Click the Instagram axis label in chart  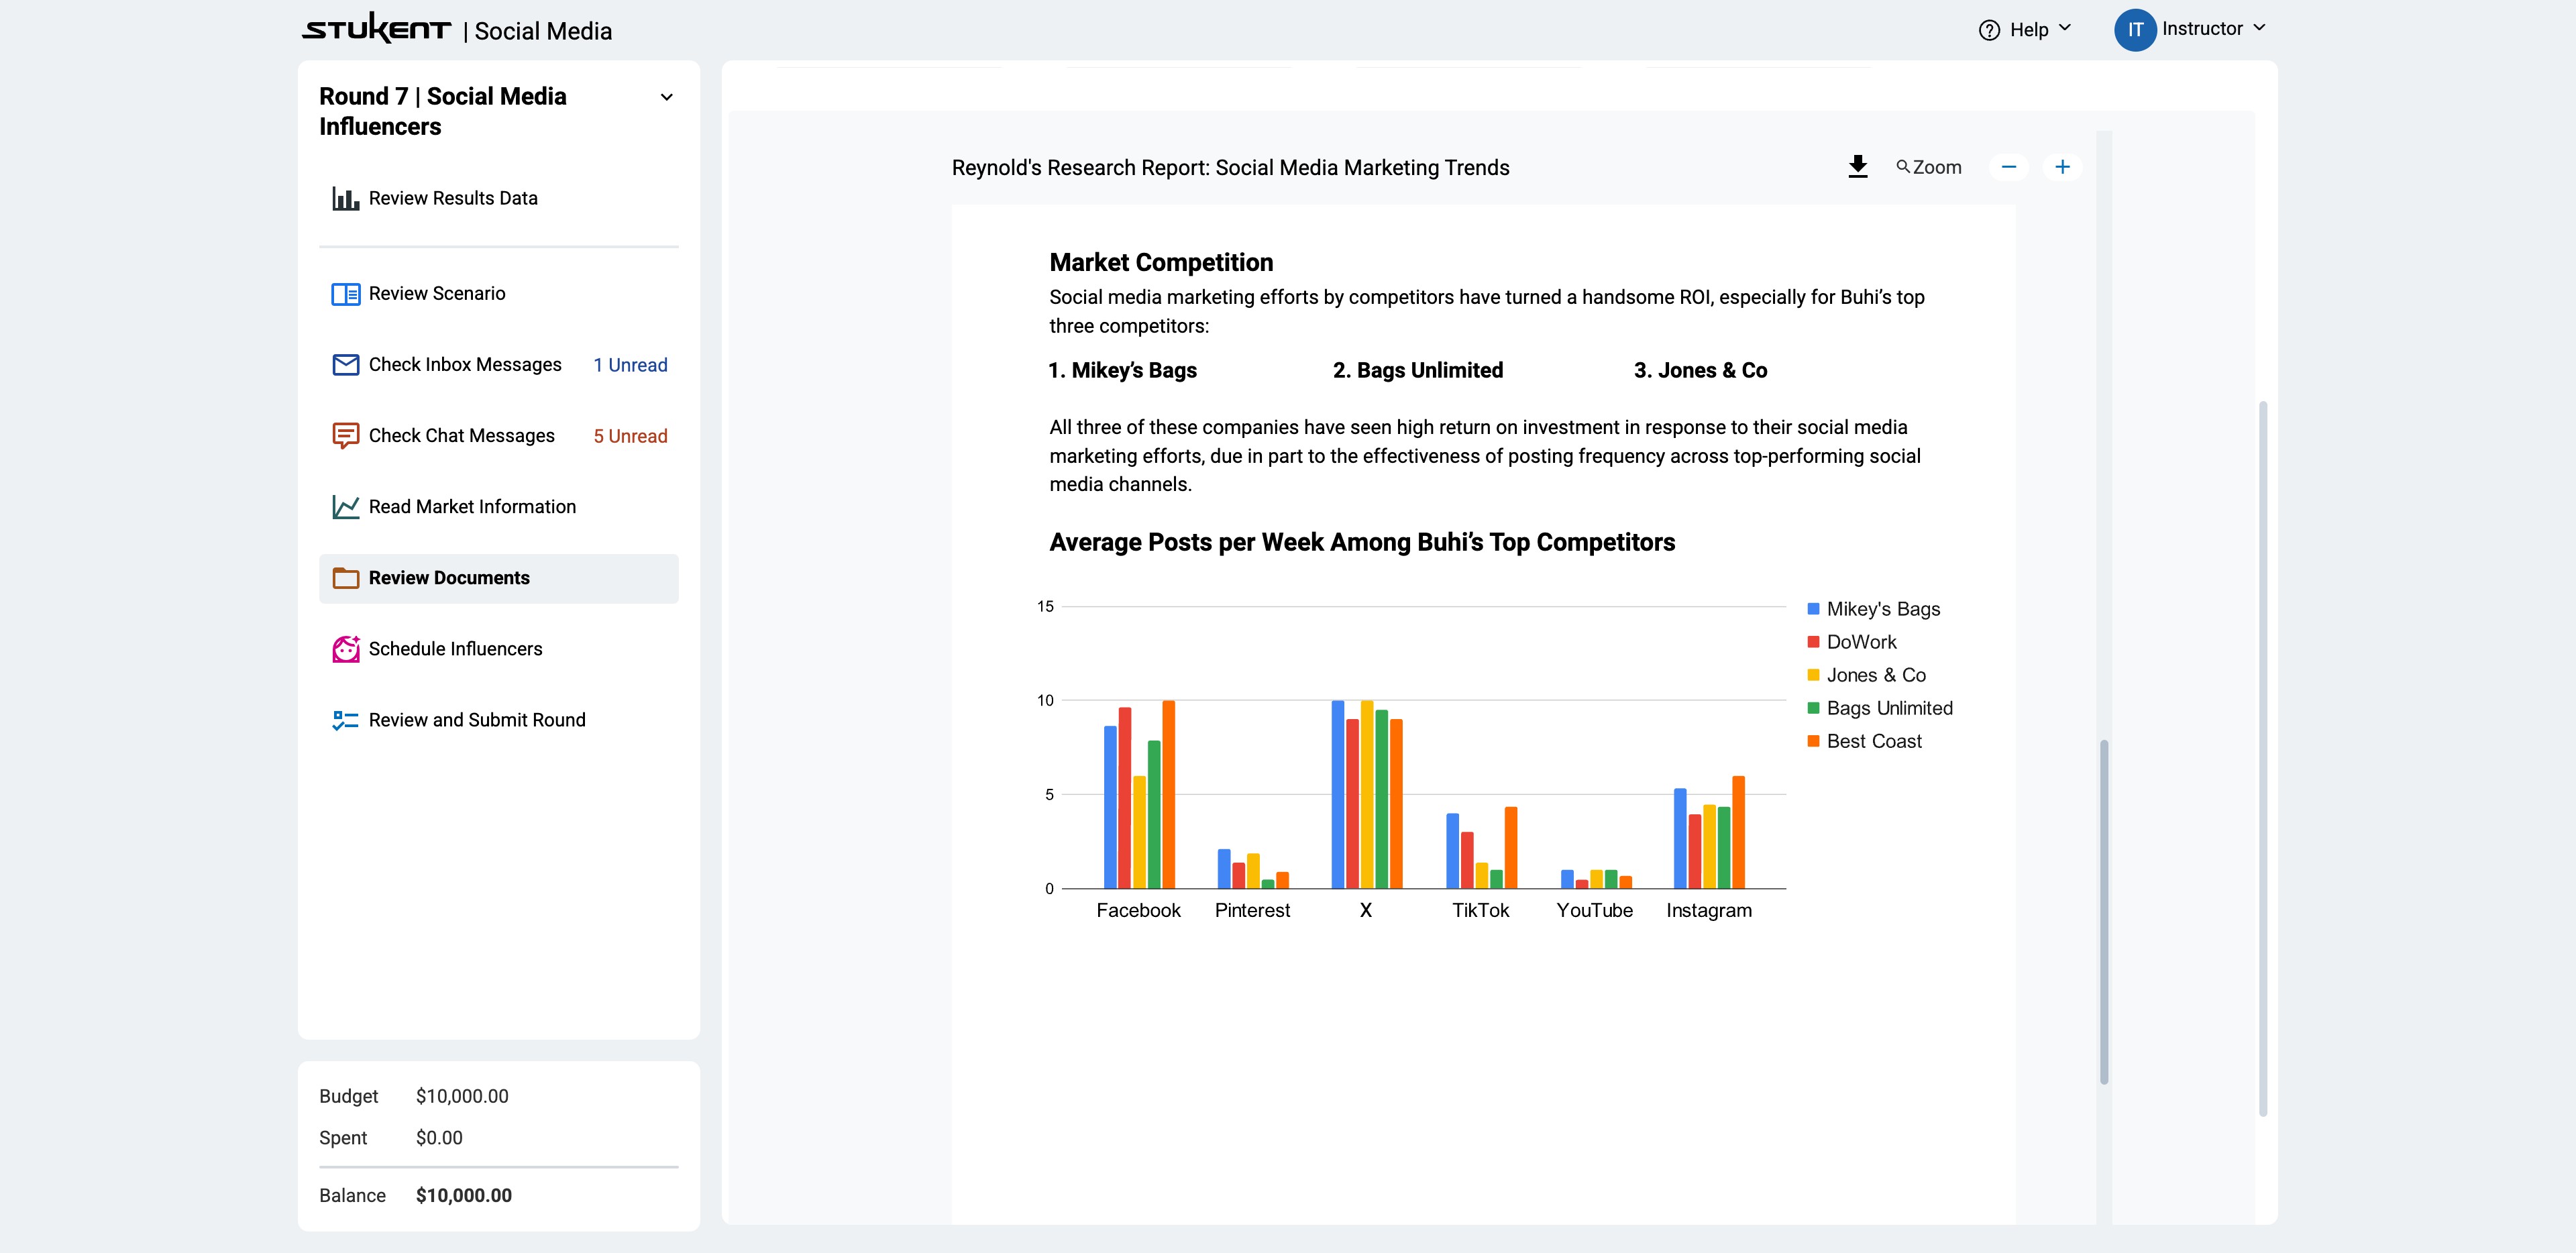coord(1709,911)
